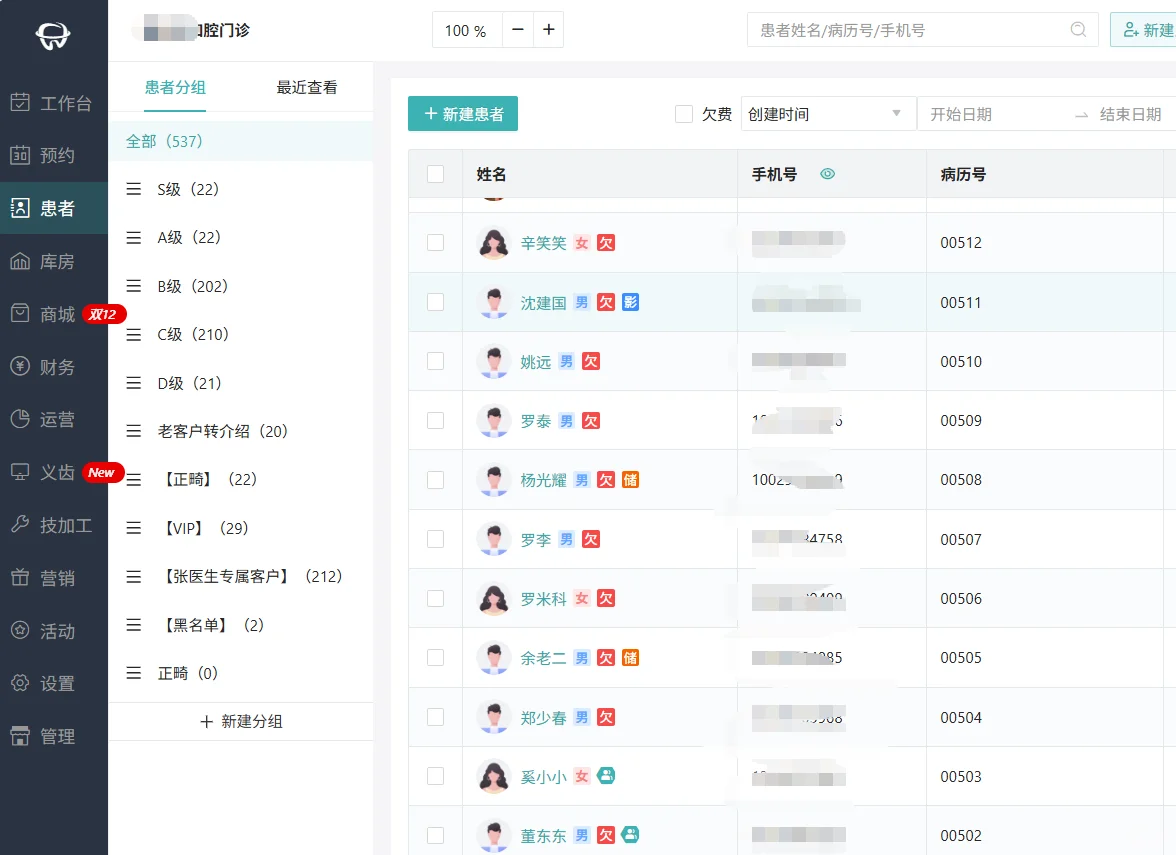Screen dimensions: 1176x855
Task: Open the 义齿 denture monitor icon
Action: click(20, 472)
